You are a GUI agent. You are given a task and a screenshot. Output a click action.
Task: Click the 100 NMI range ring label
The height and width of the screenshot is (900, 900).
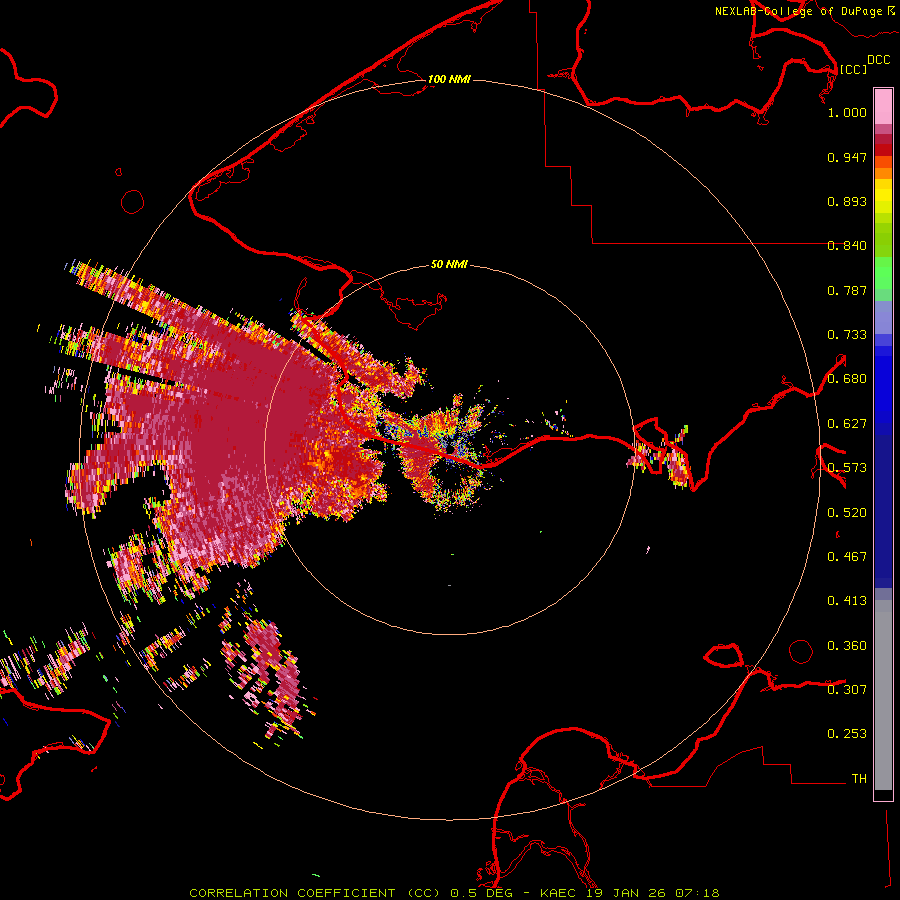click(449, 79)
